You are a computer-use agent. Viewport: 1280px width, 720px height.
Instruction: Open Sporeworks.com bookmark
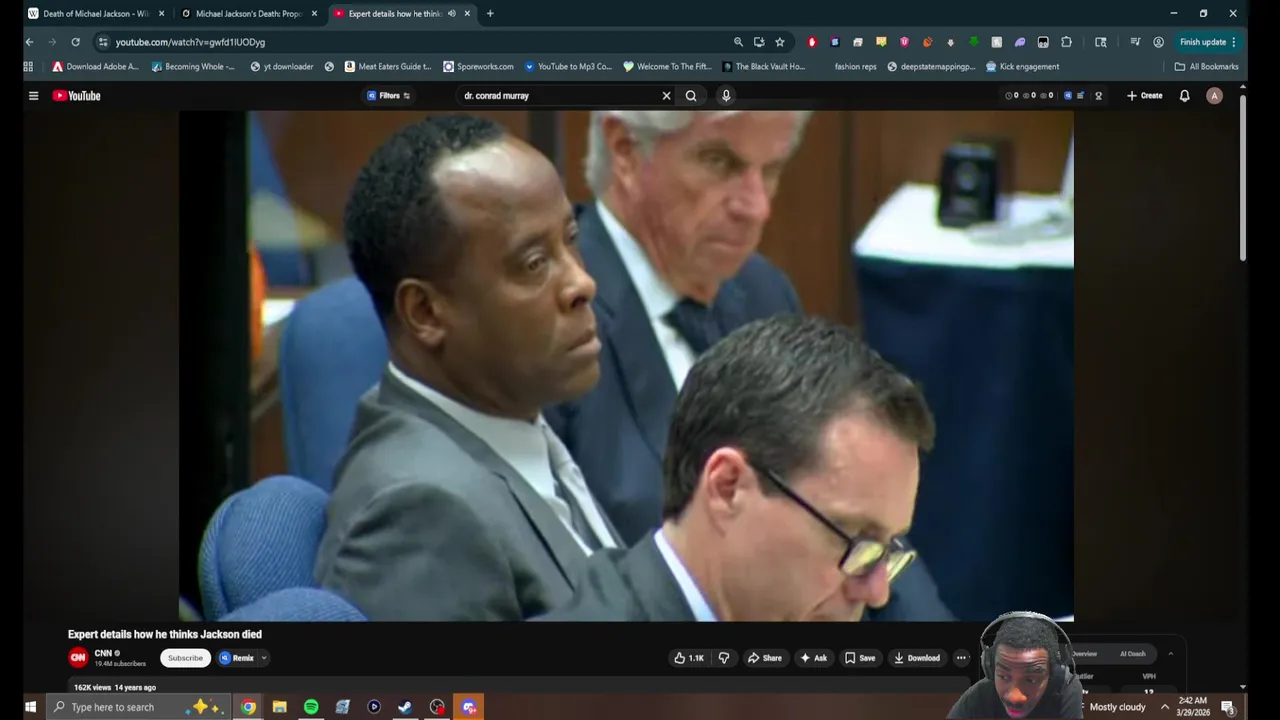tap(478, 67)
